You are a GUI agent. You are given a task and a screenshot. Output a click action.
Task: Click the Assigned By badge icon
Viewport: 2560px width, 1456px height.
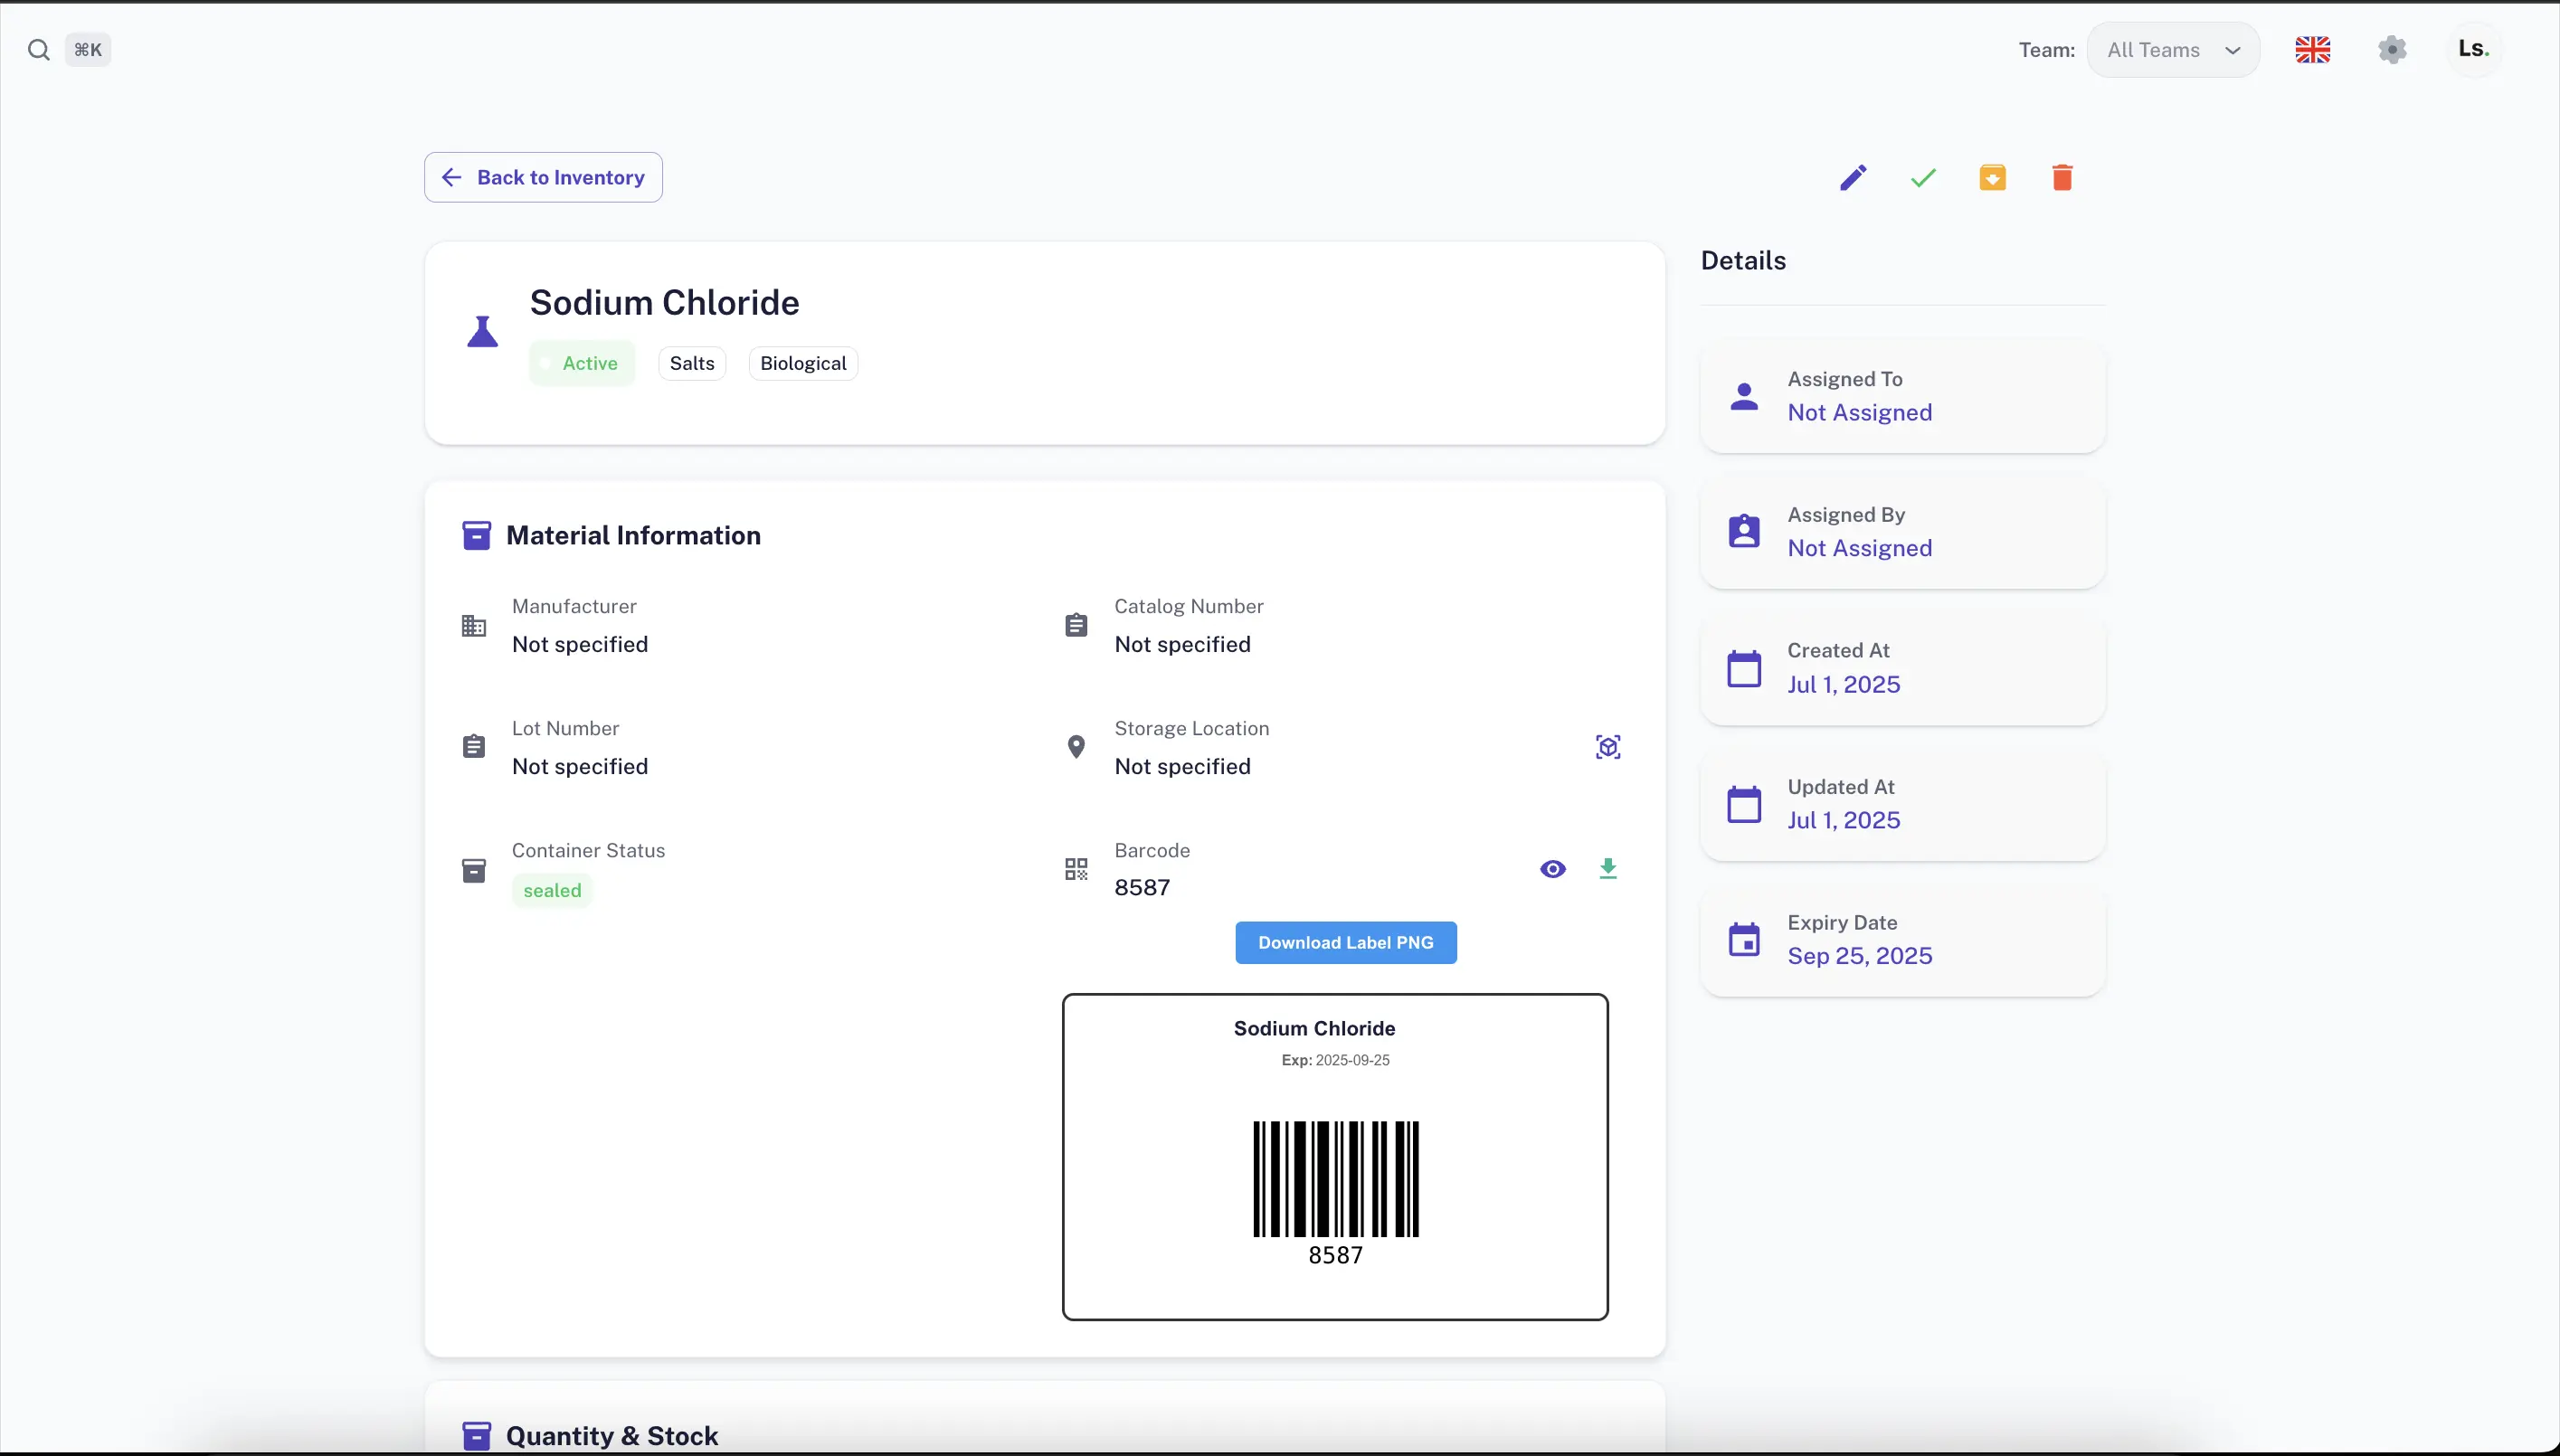click(1744, 531)
